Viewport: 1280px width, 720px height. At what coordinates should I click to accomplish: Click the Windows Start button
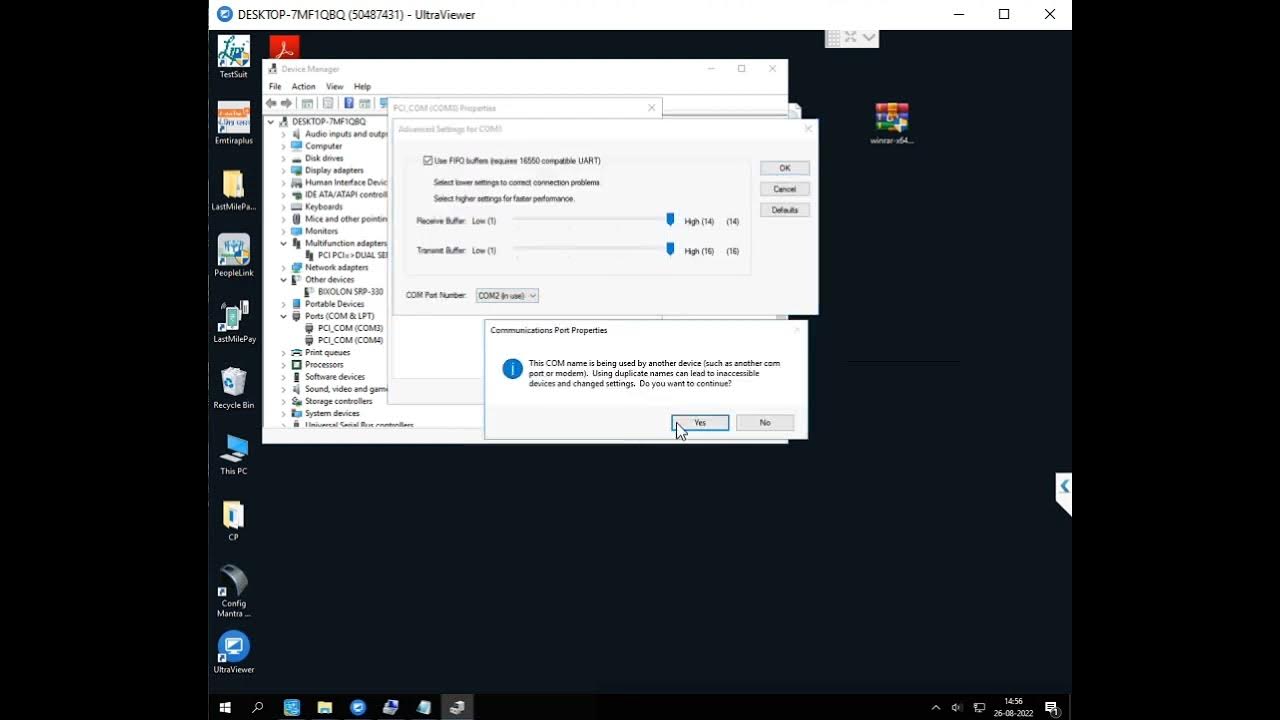click(x=225, y=707)
